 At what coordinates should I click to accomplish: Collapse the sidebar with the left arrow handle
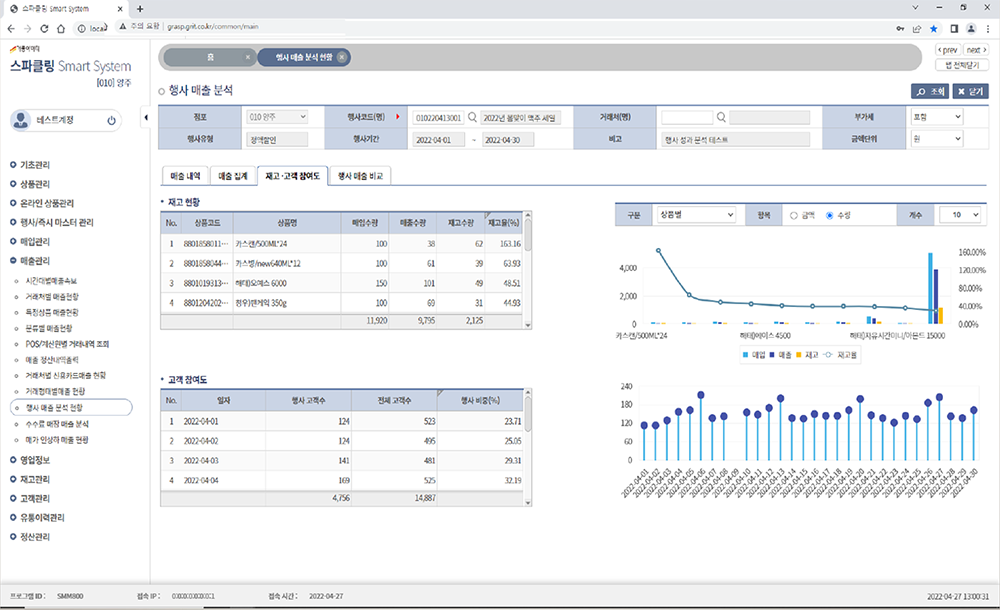pos(146,117)
